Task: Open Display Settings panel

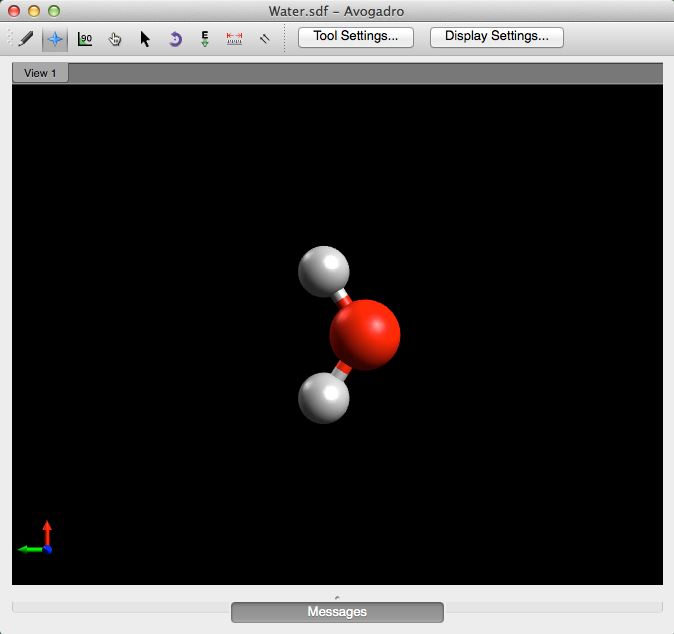Action: [497, 37]
